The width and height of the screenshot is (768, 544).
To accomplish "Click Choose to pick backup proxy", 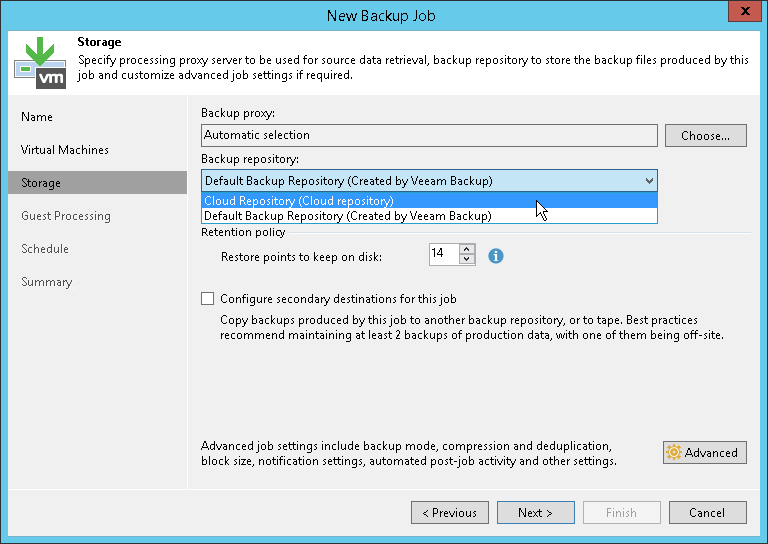I will point(706,135).
